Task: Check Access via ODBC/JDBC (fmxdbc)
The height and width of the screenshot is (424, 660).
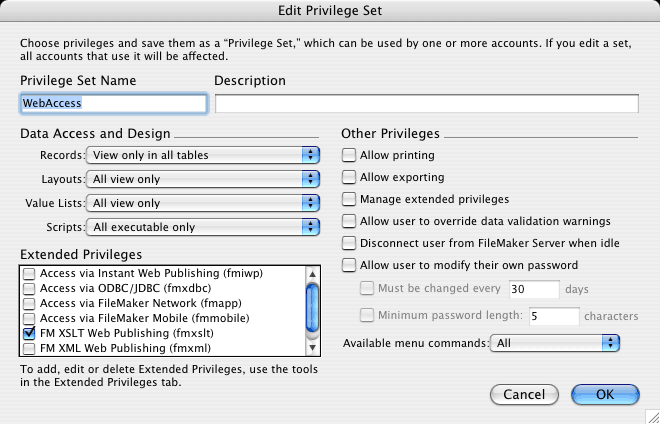Action: pyautogui.click(x=29, y=288)
